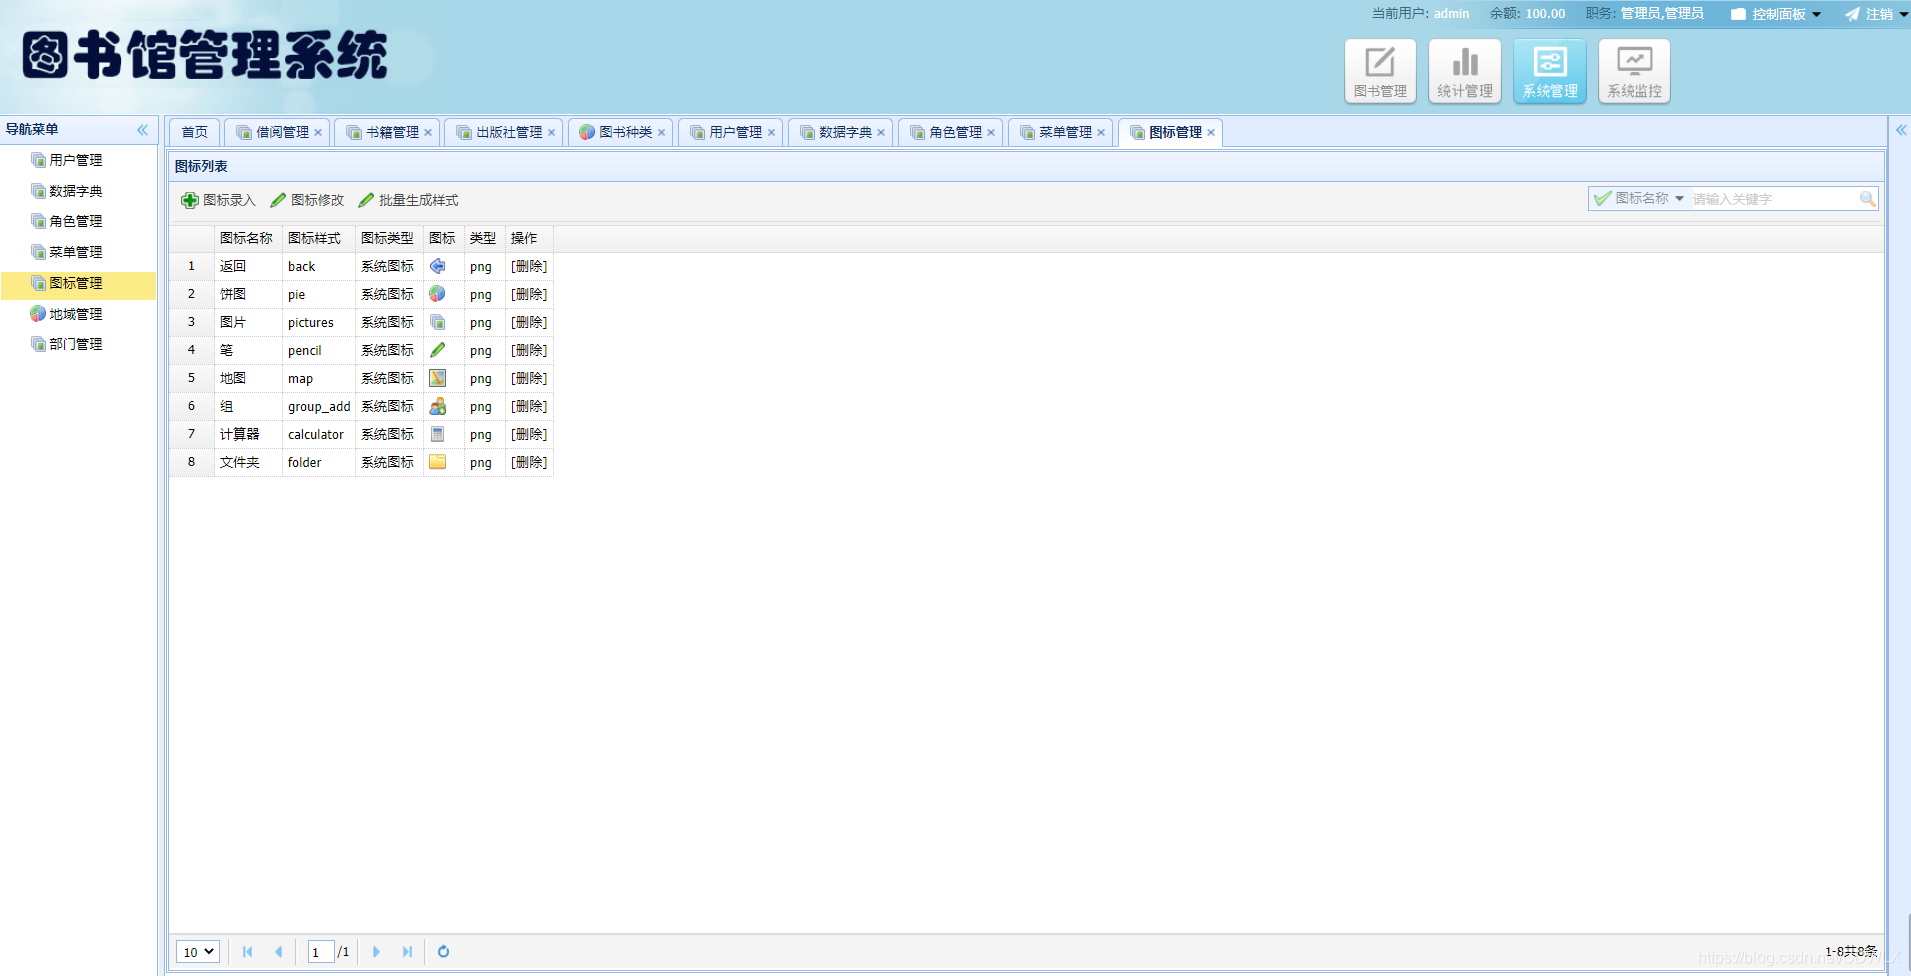Click the map icon in row 5
1911x976 pixels.
pos(437,378)
